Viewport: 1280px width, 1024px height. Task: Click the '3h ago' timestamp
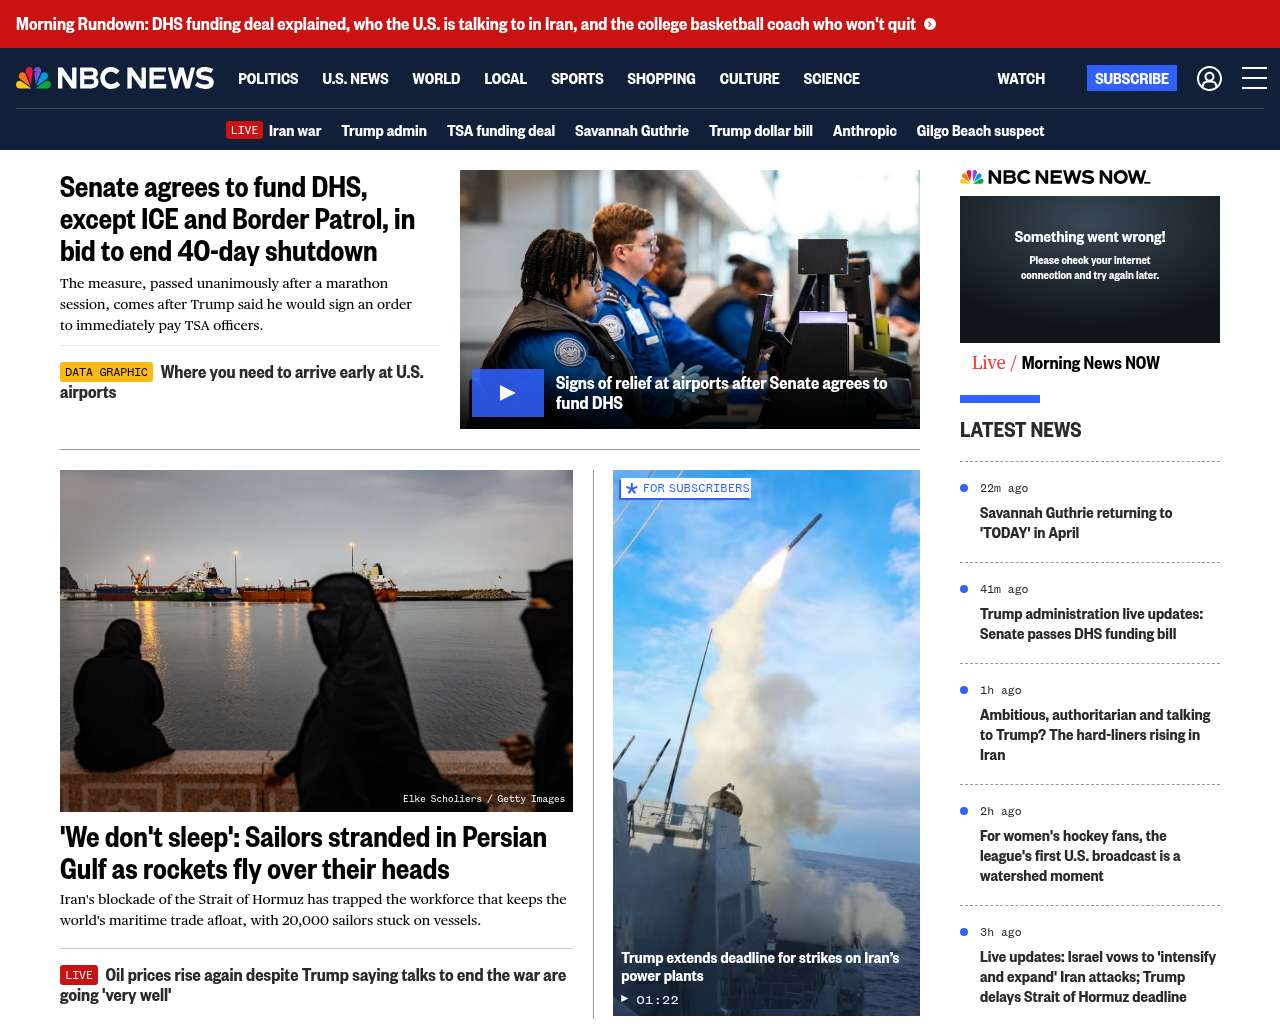point(1001,932)
